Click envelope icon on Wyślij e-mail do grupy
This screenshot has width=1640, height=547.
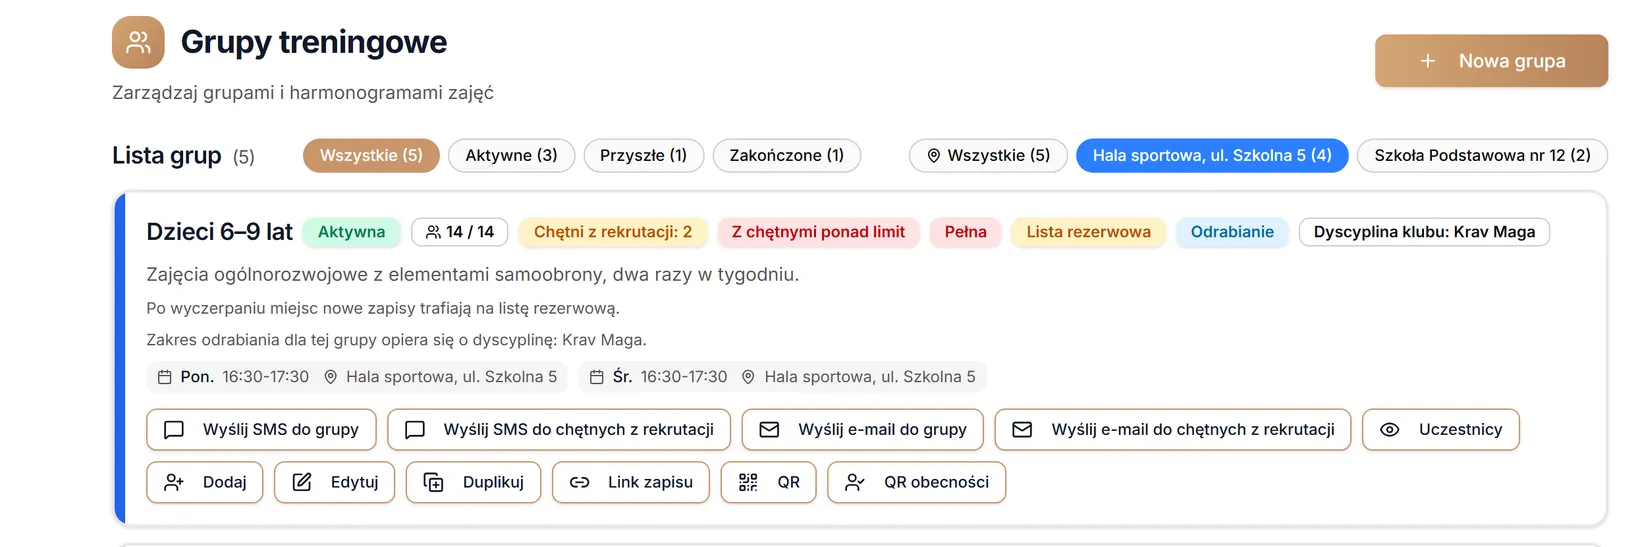point(769,430)
